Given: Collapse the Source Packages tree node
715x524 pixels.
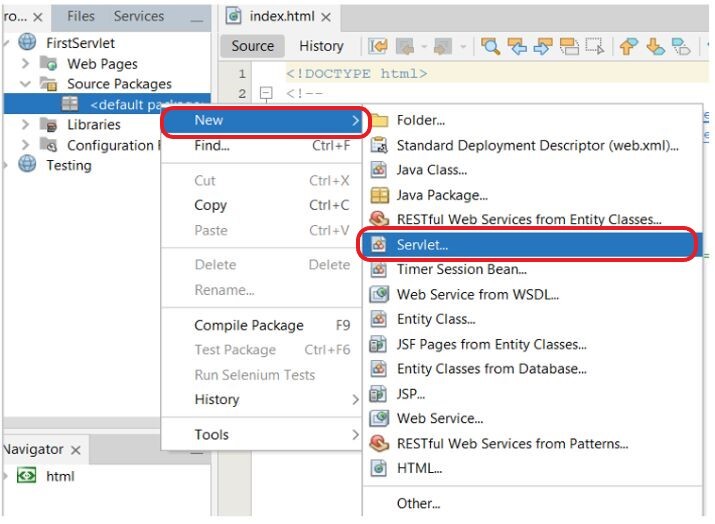Looking at the screenshot, I should (26, 84).
